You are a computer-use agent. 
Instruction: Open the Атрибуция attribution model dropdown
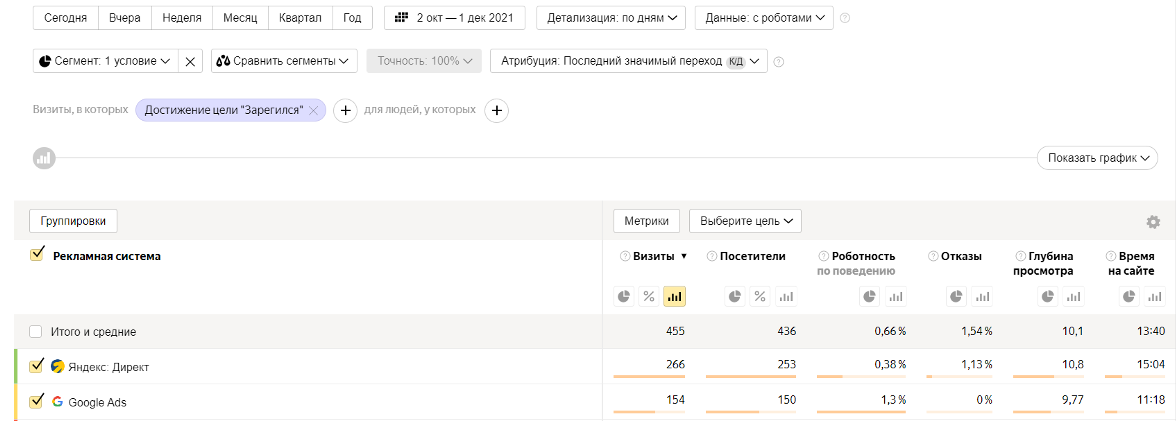(x=628, y=62)
